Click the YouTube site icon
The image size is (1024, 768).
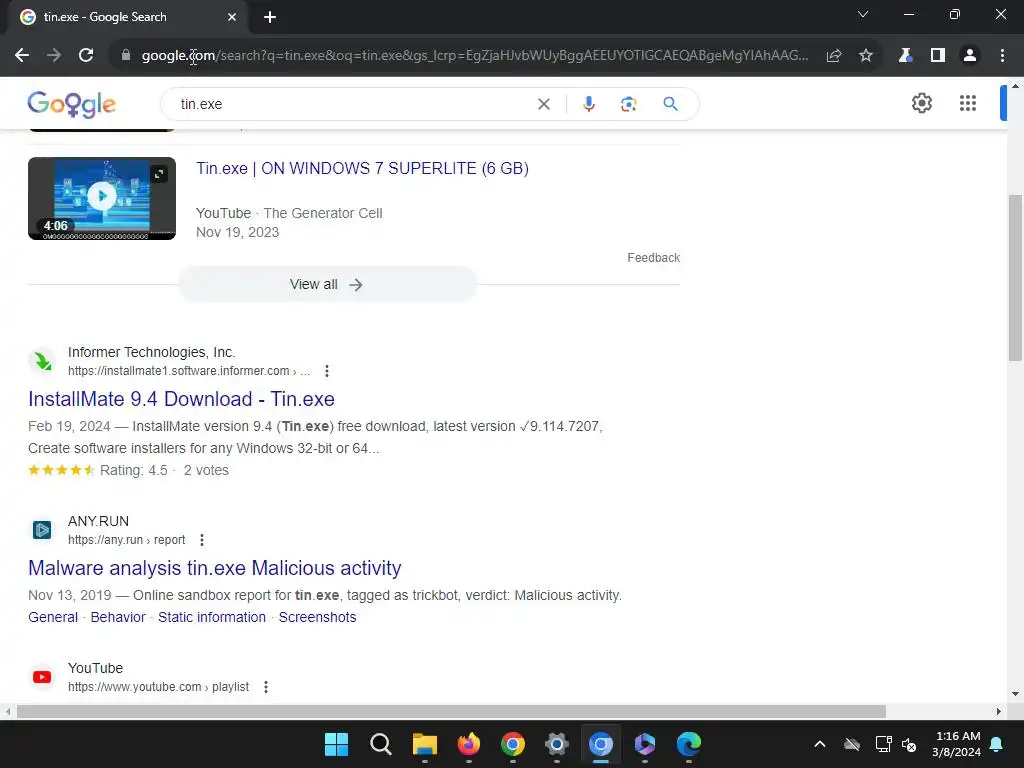coord(42,677)
